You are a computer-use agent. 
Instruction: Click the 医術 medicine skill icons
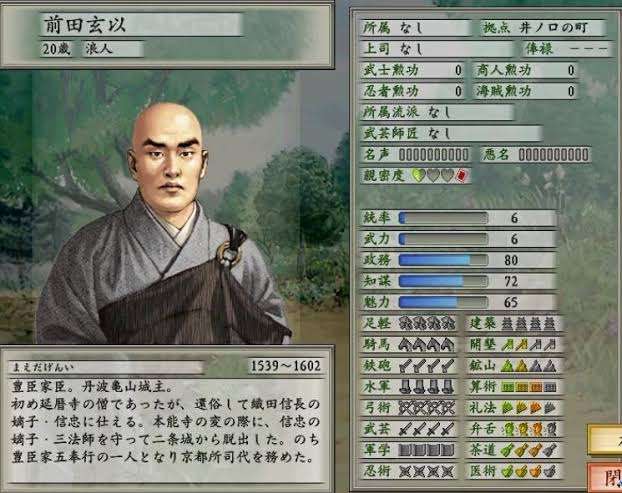(528, 471)
